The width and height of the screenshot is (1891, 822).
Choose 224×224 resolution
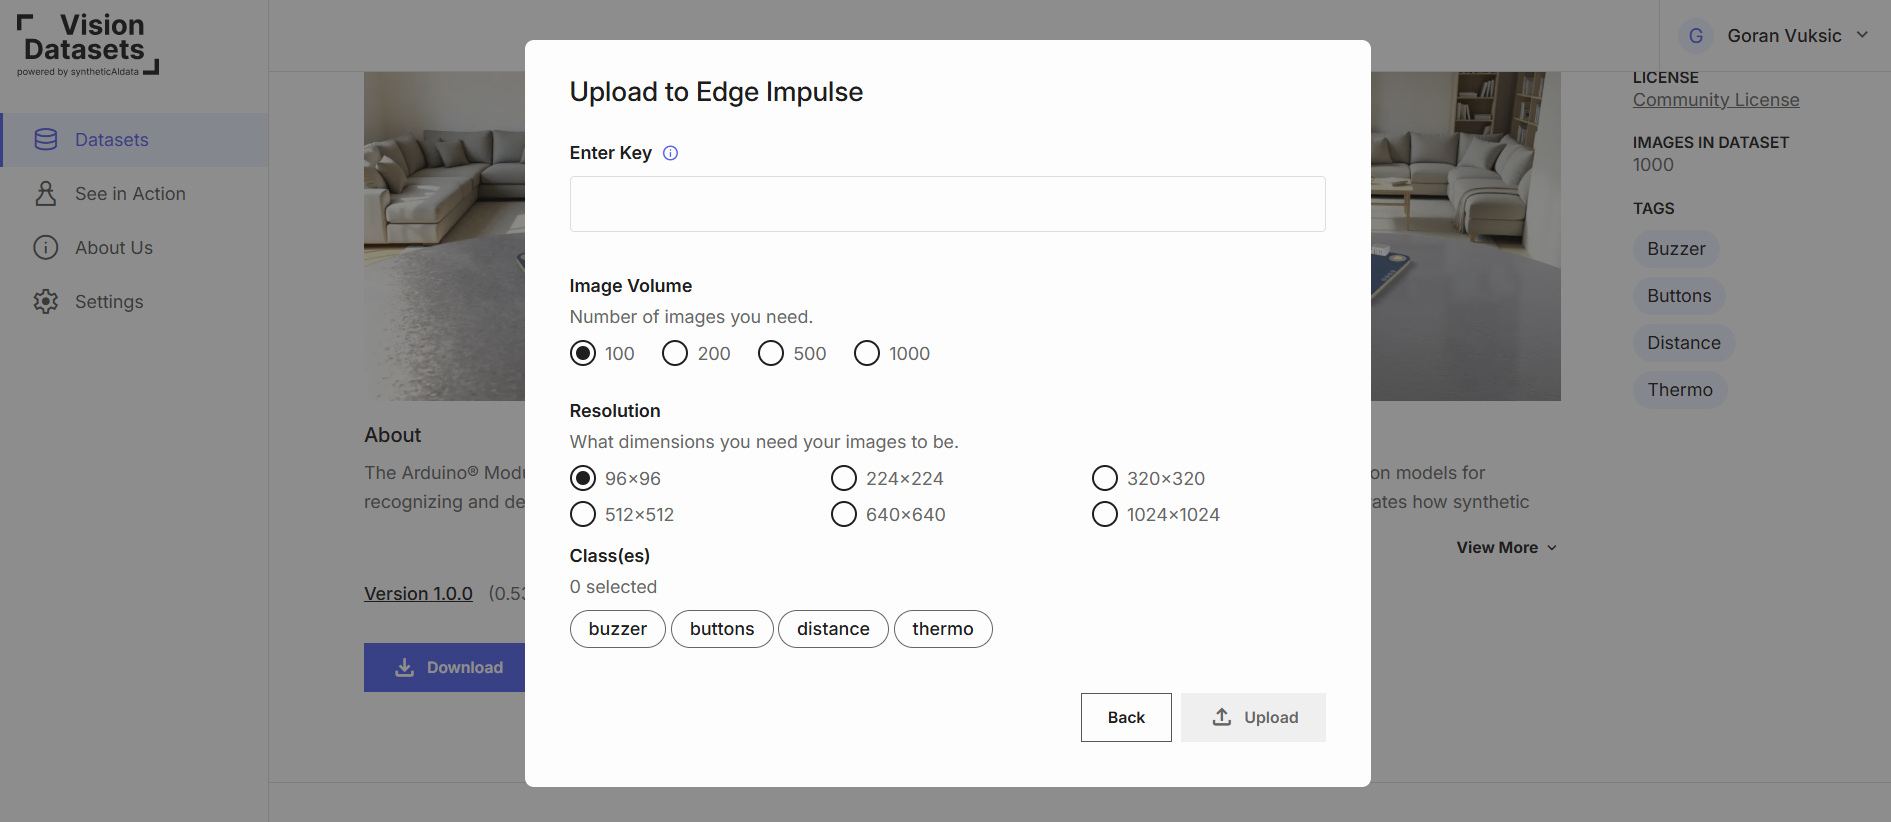click(844, 479)
